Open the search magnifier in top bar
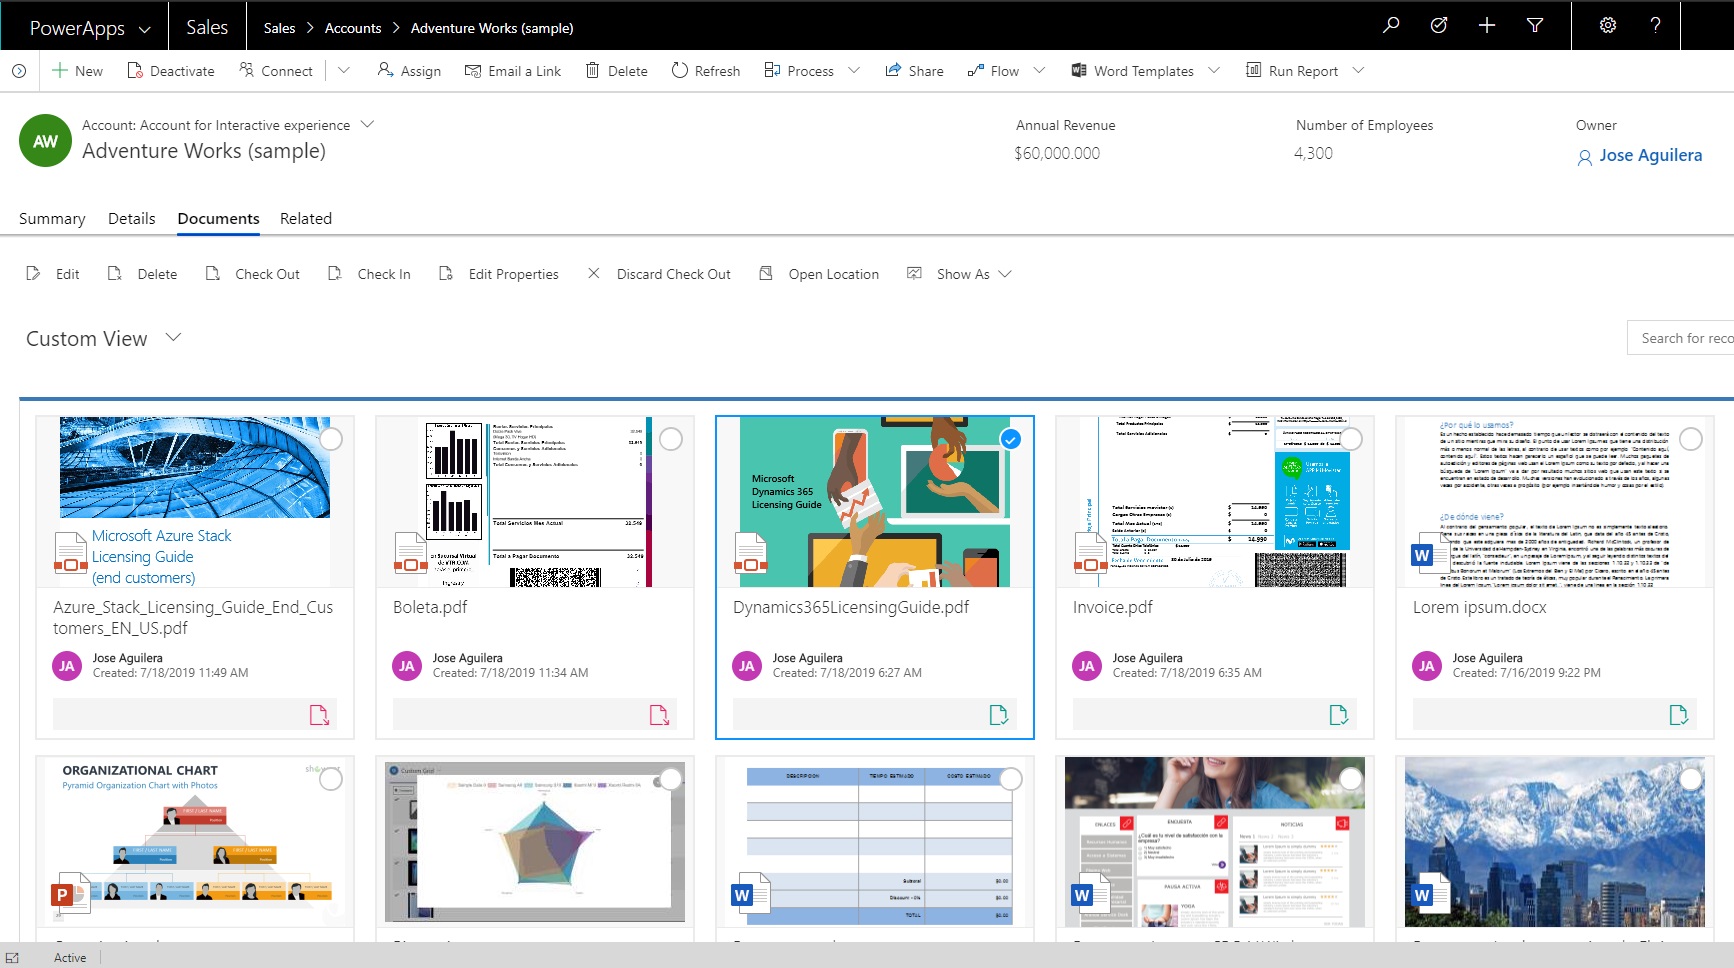The height and width of the screenshot is (968, 1734). (1391, 25)
